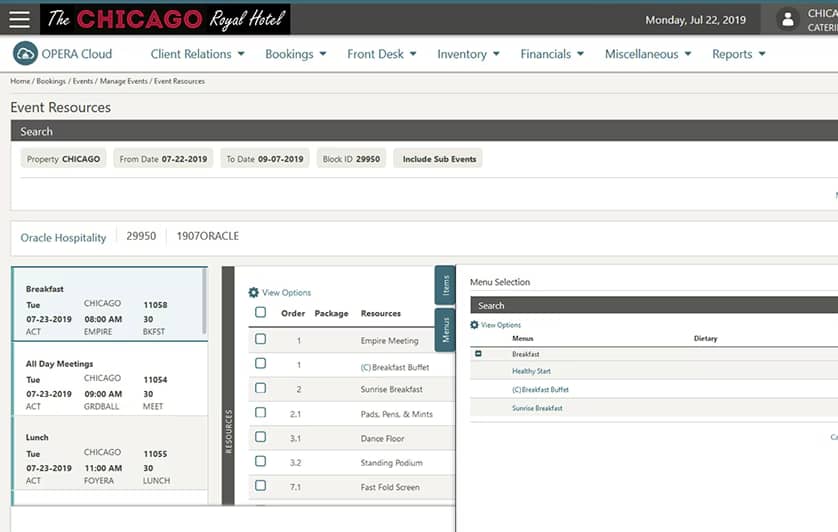Open the hamburger main menu
The width and height of the screenshot is (838, 532).
coord(19,19)
